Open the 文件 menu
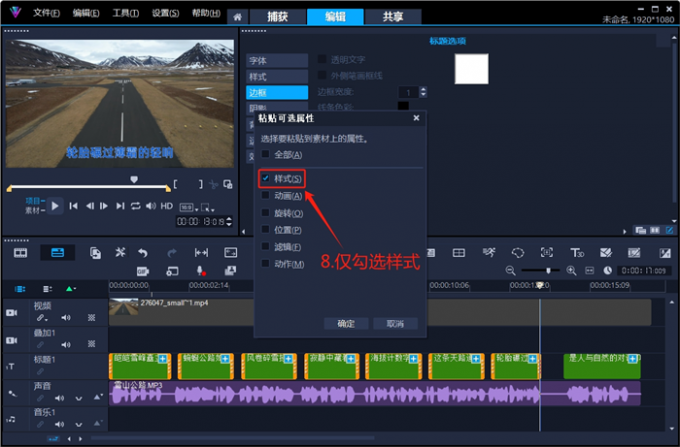The height and width of the screenshot is (447, 680). (46, 13)
